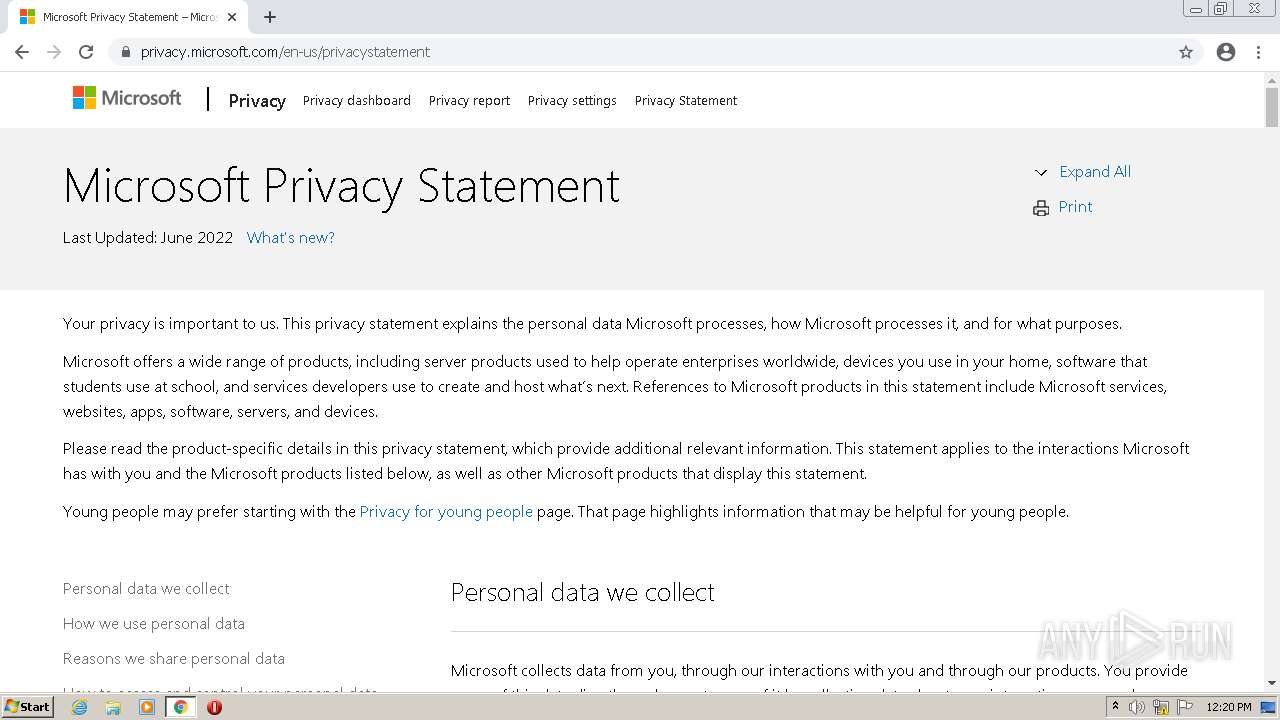Click the Microsoft logo
Screen dimensions: 1280x720
click(x=127, y=98)
